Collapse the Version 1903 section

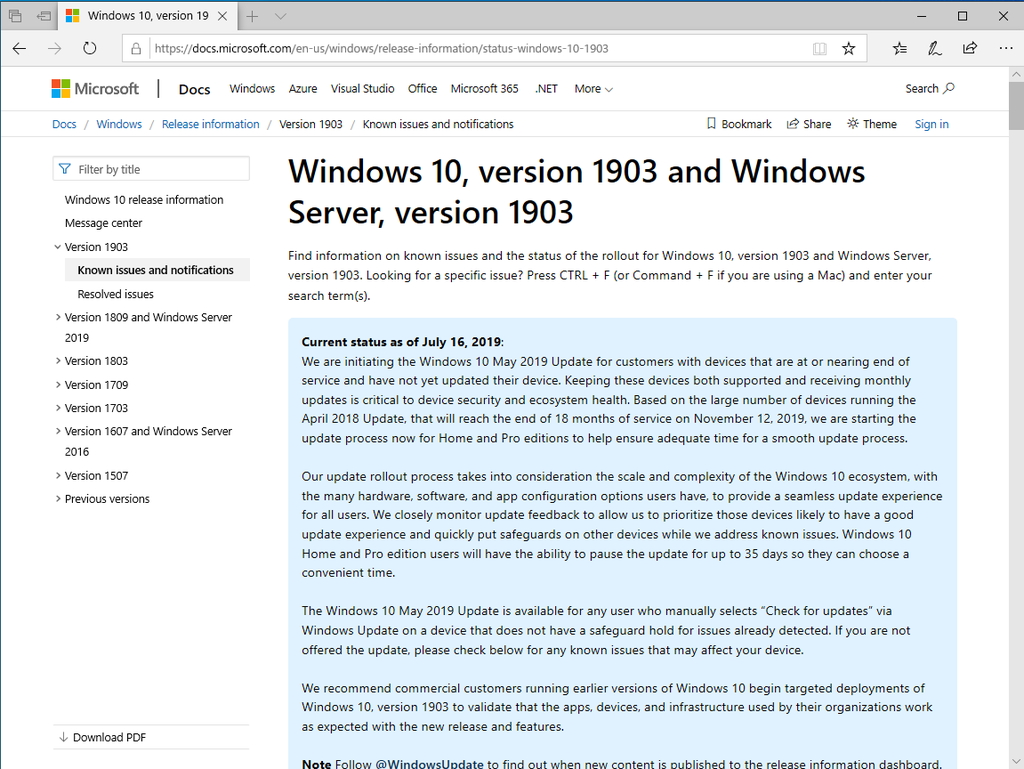click(57, 246)
